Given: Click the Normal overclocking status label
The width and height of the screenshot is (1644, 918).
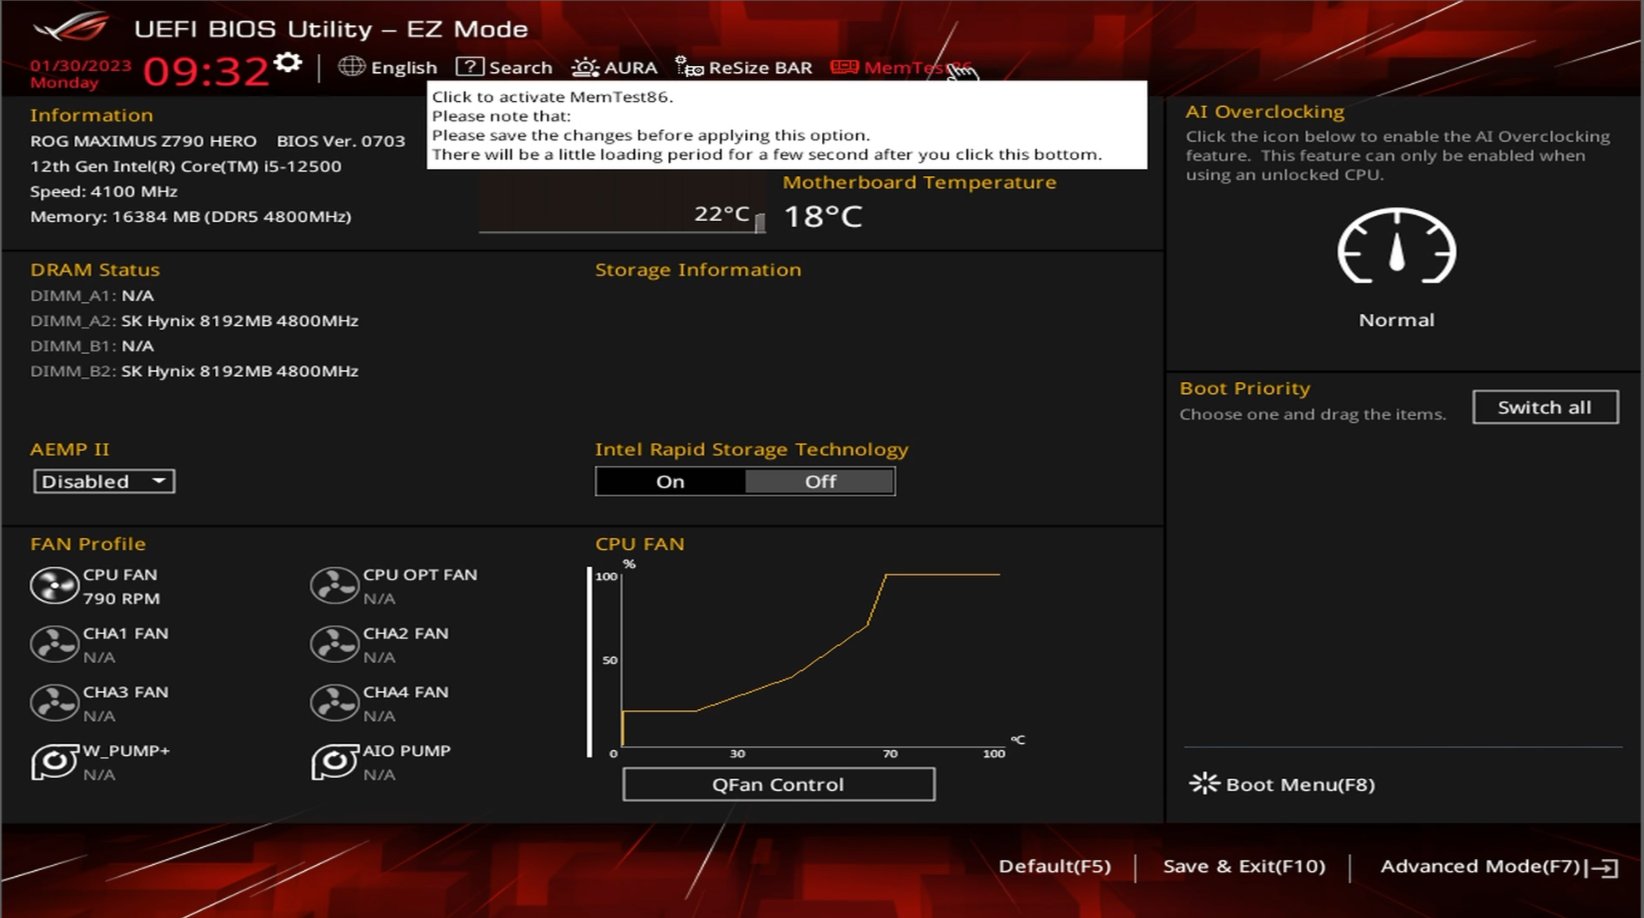Looking at the screenshot, I should coord(1396,320).
